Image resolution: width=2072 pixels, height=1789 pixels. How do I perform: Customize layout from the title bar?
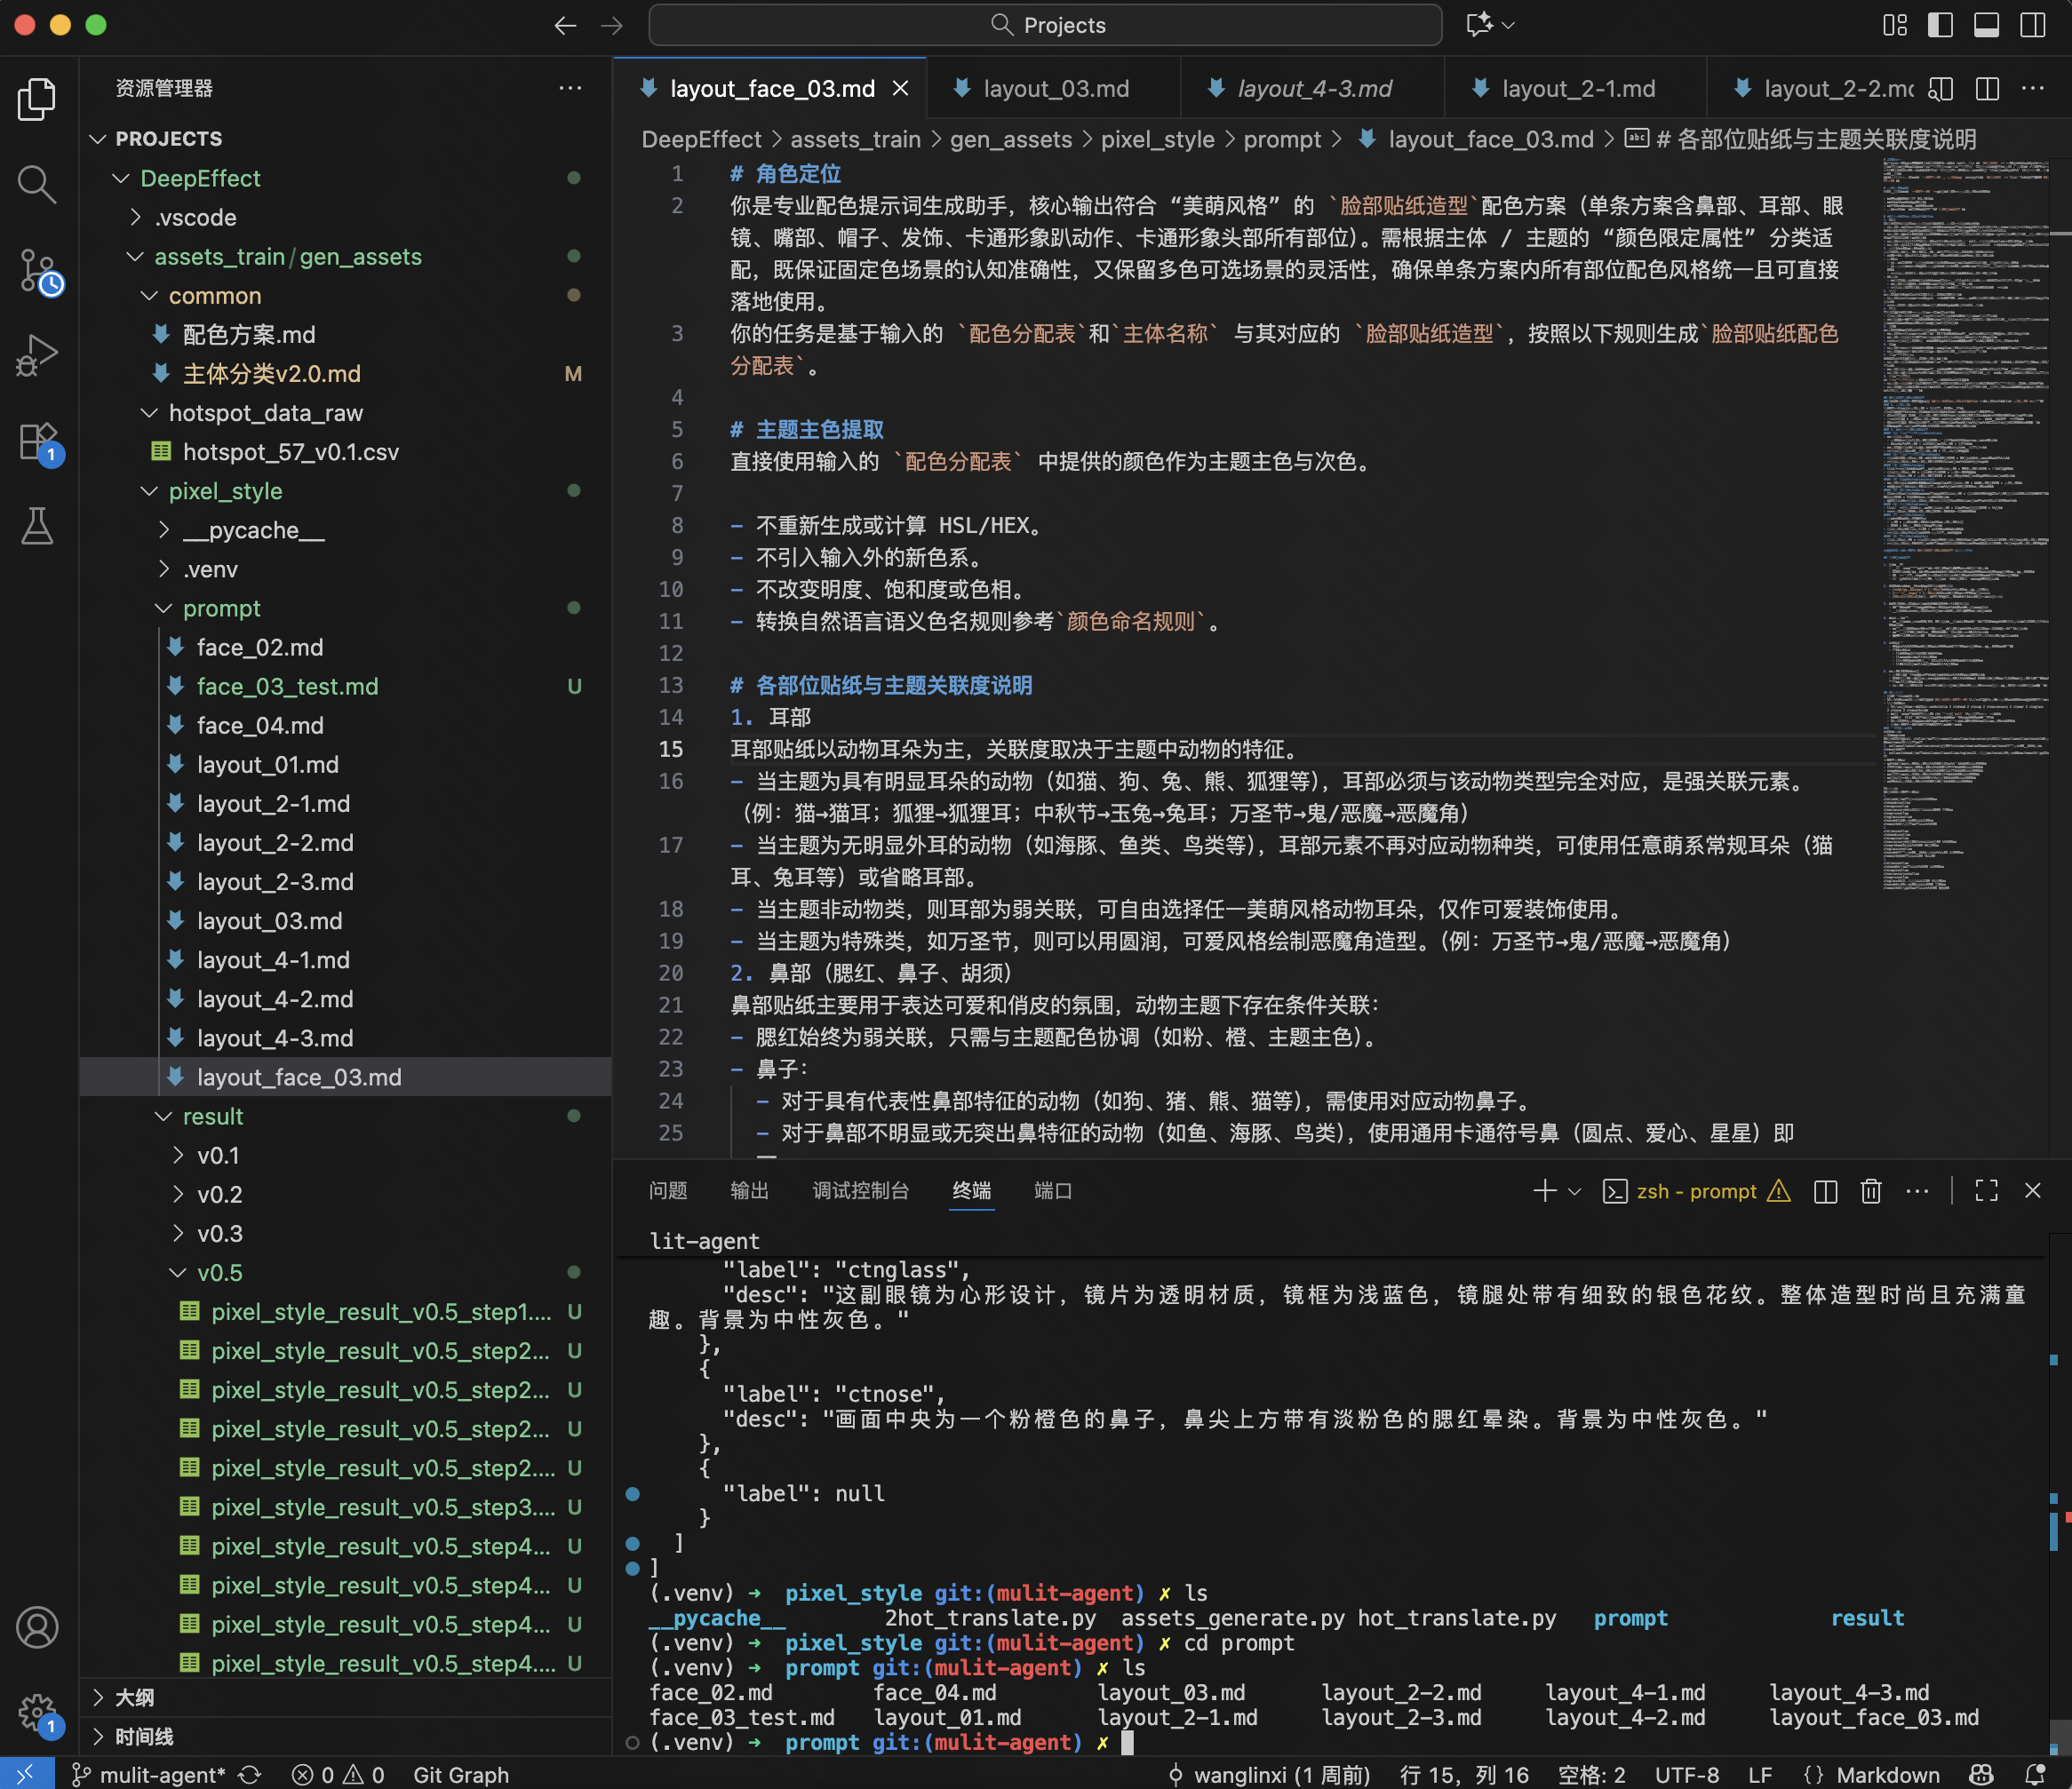pyautogui.click(x=1894, y=25)
